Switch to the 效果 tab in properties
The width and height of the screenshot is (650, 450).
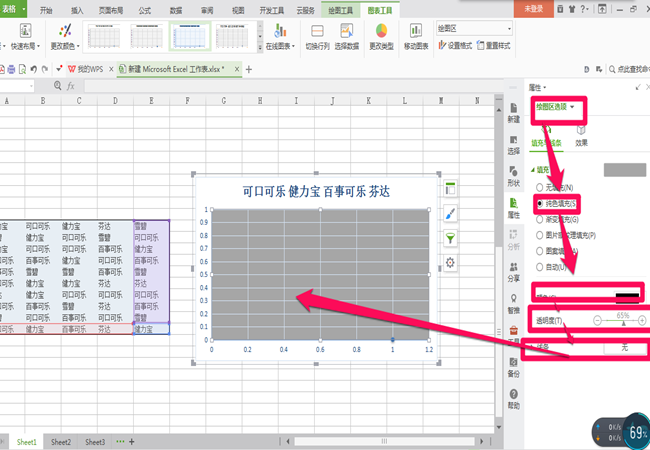pos(581,137)
